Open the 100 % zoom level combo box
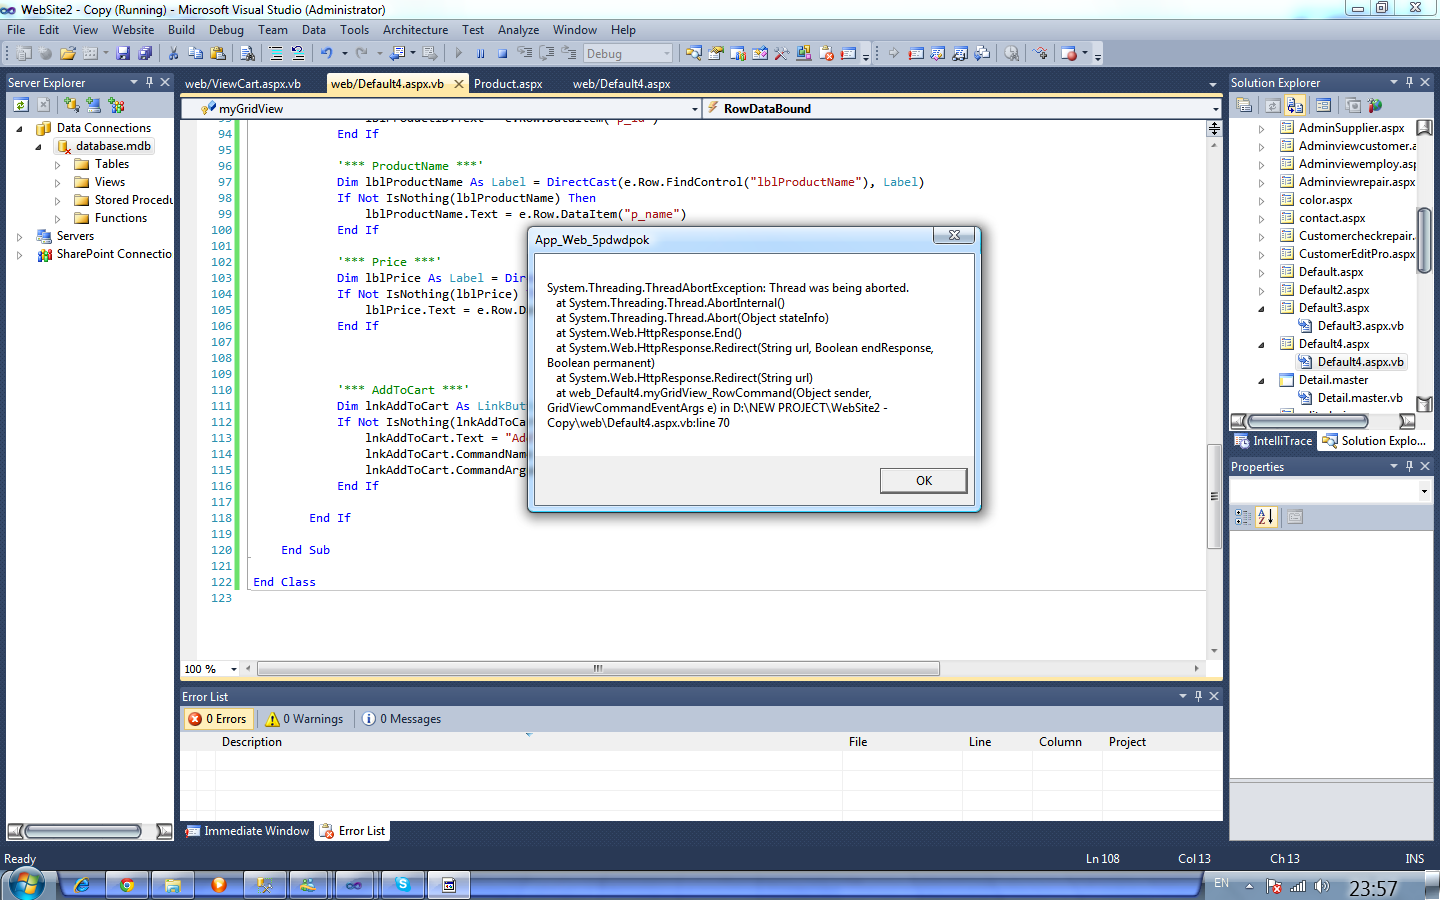Screen dimensions: 1440x900 [x=234, y=669]
